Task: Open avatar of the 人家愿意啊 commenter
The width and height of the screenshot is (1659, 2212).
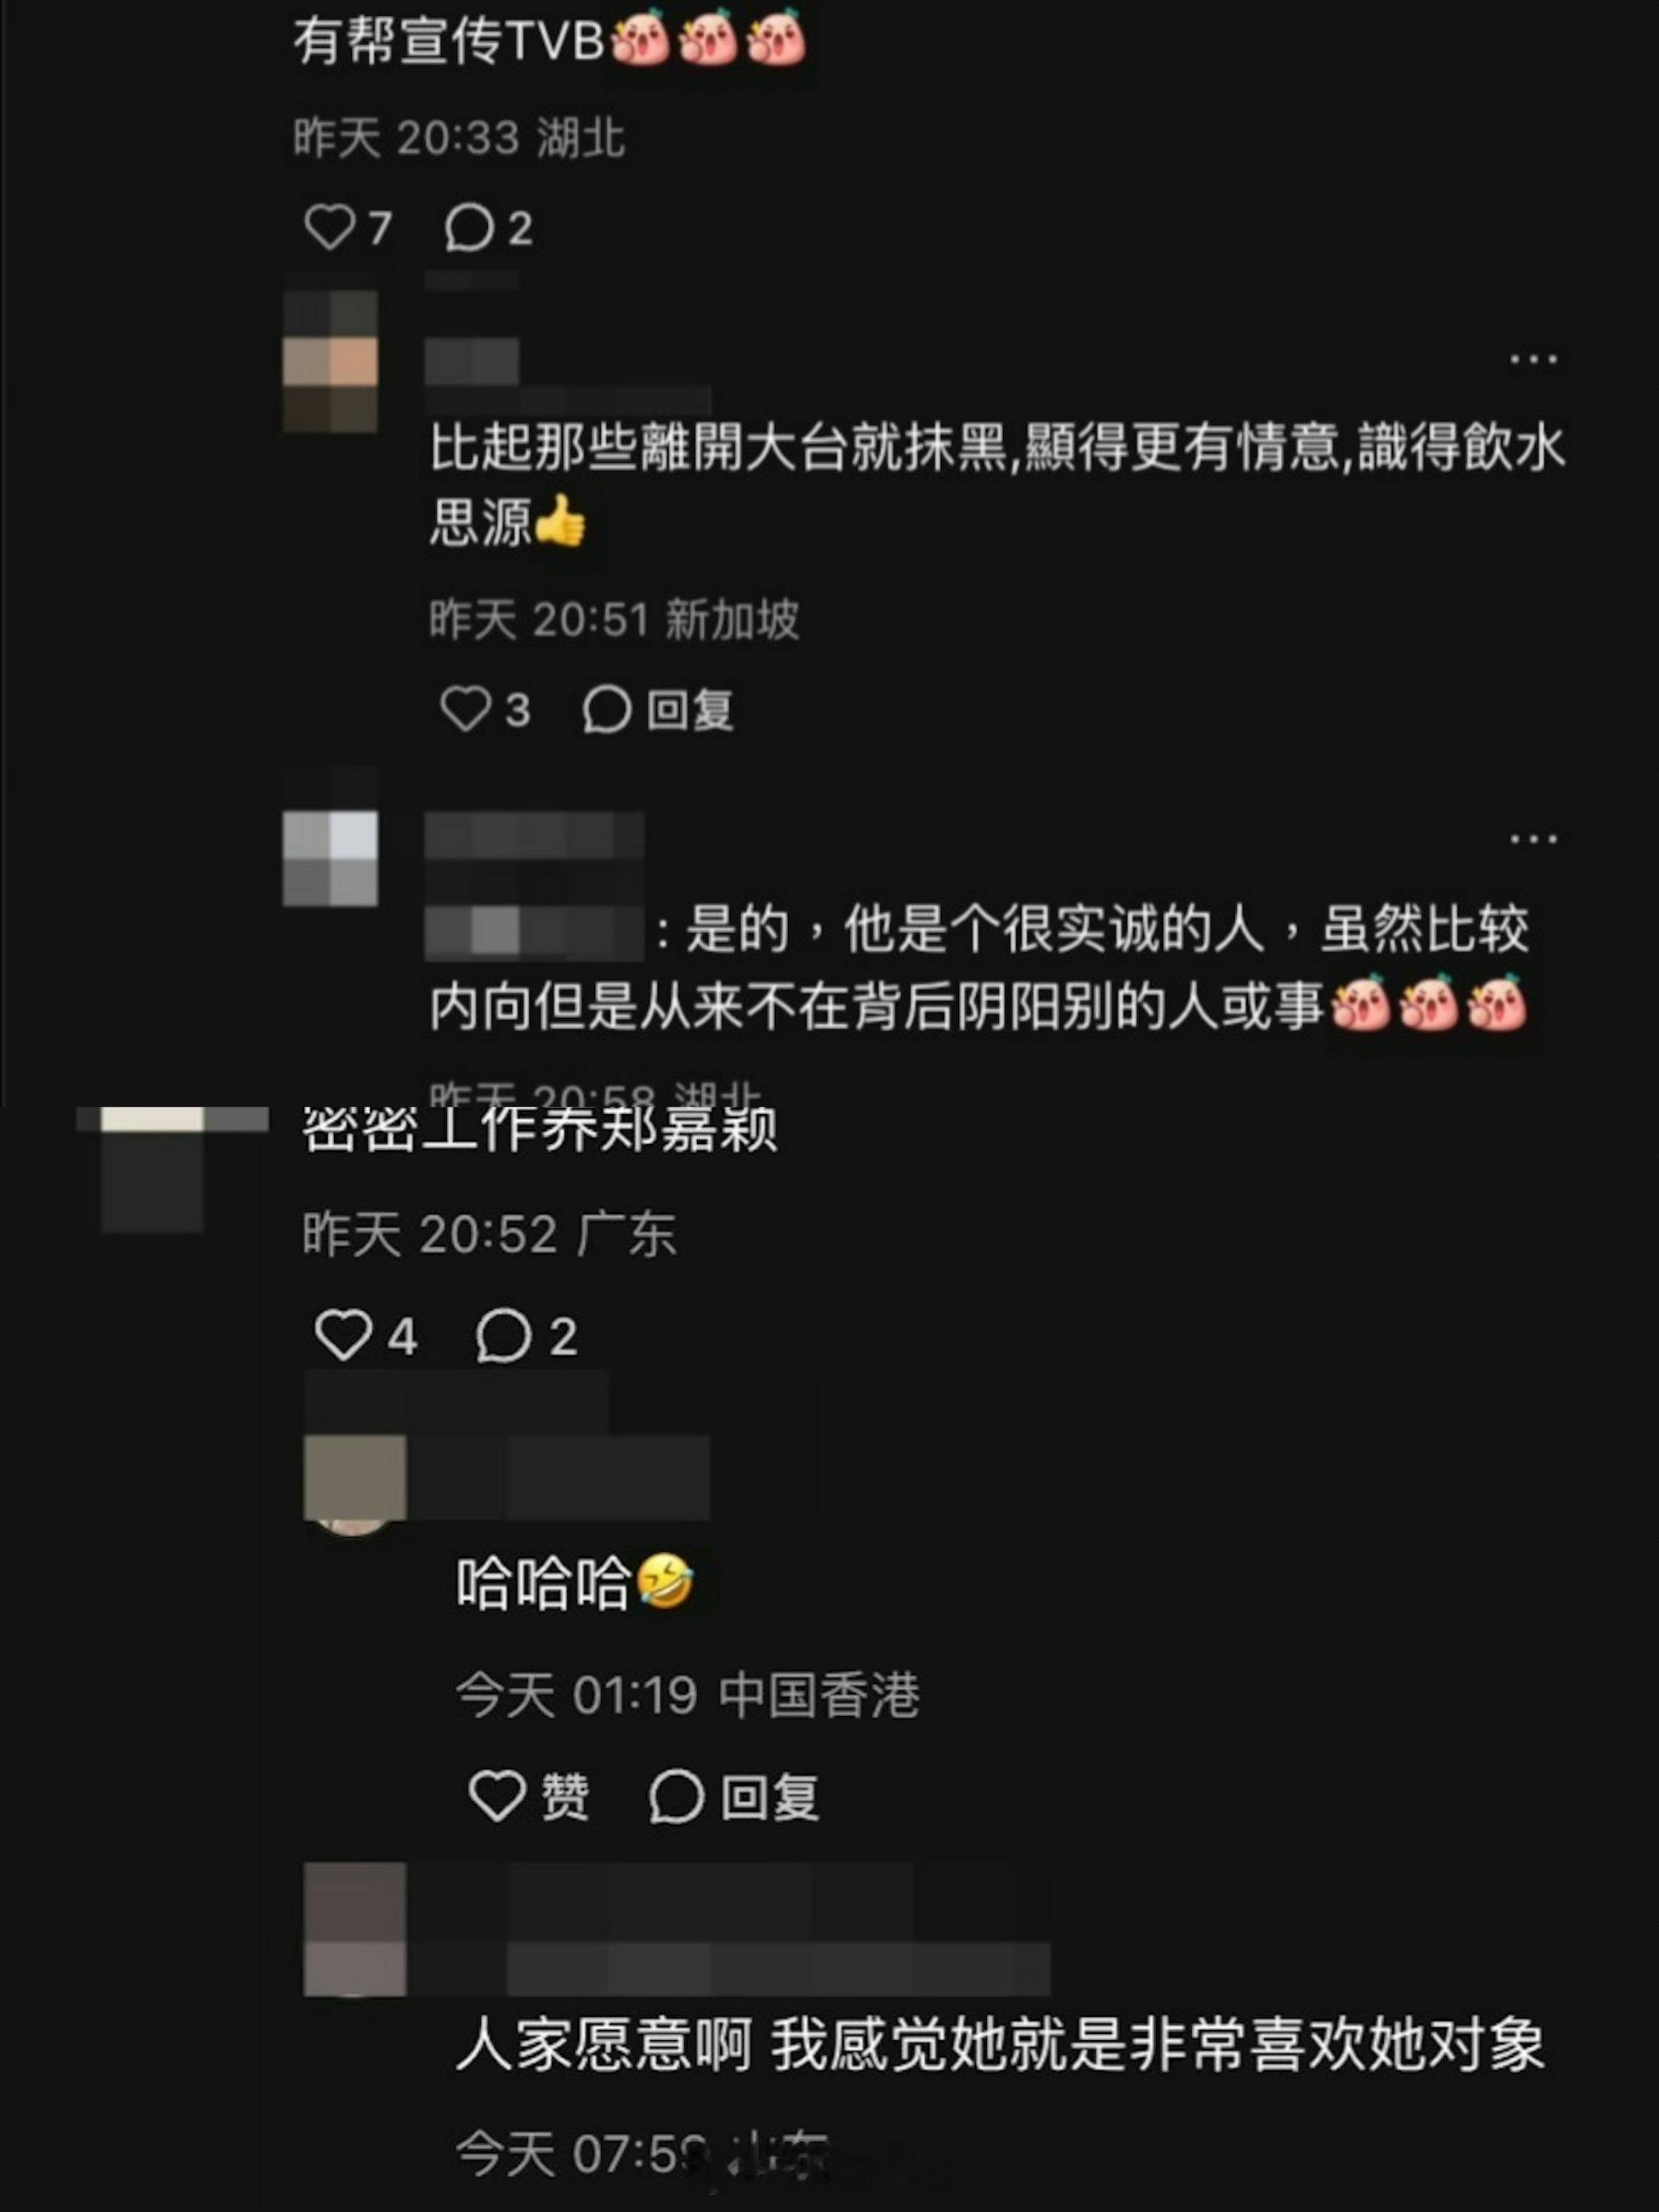Action: coord(355,1928)
